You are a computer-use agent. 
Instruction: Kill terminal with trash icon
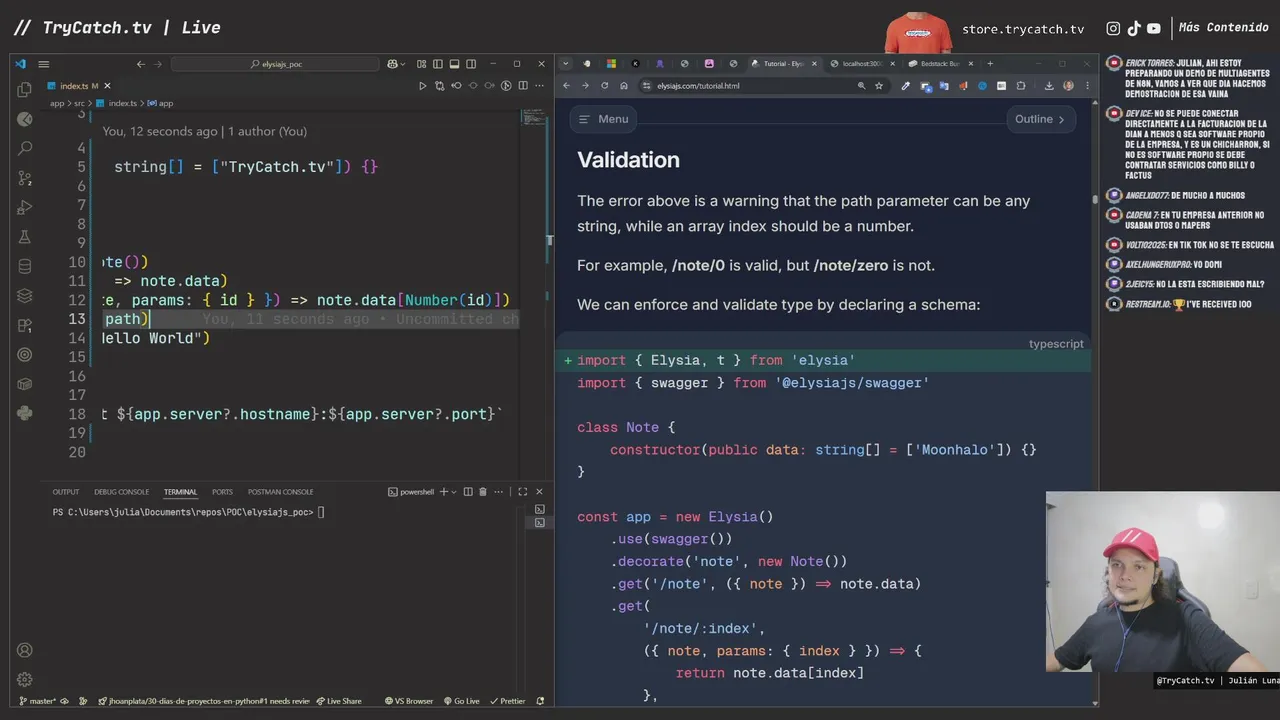pyautogui.click(x=483, y=492)
